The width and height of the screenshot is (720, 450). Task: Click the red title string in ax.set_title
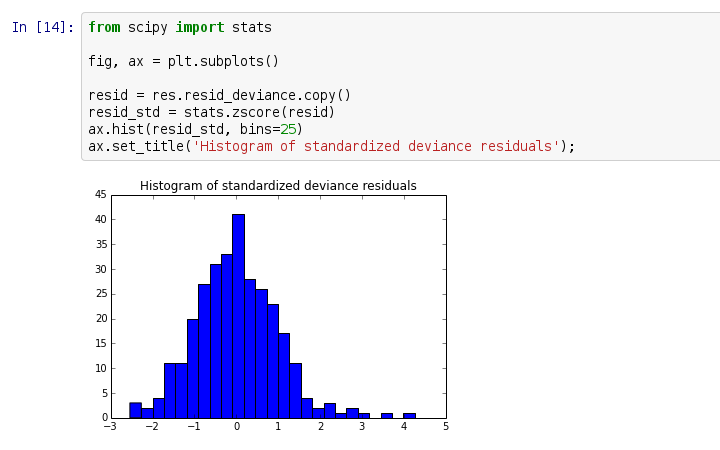375,146
